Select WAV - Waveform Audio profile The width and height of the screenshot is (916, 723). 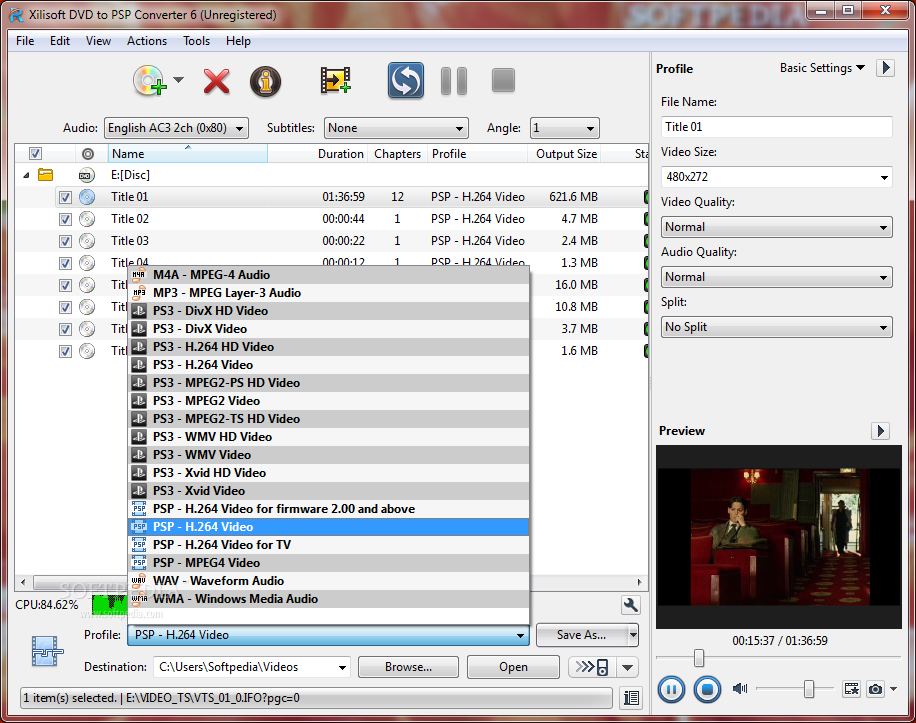point(328,581)
